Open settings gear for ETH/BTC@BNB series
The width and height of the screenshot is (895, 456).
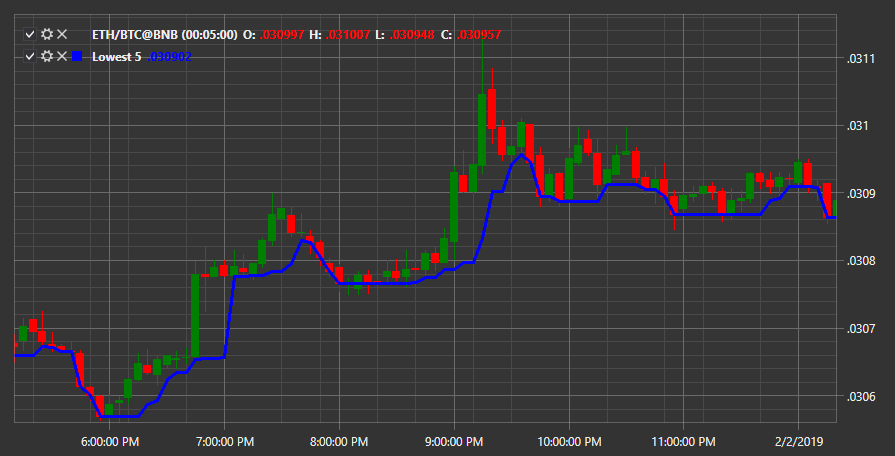tap(47, 35)
